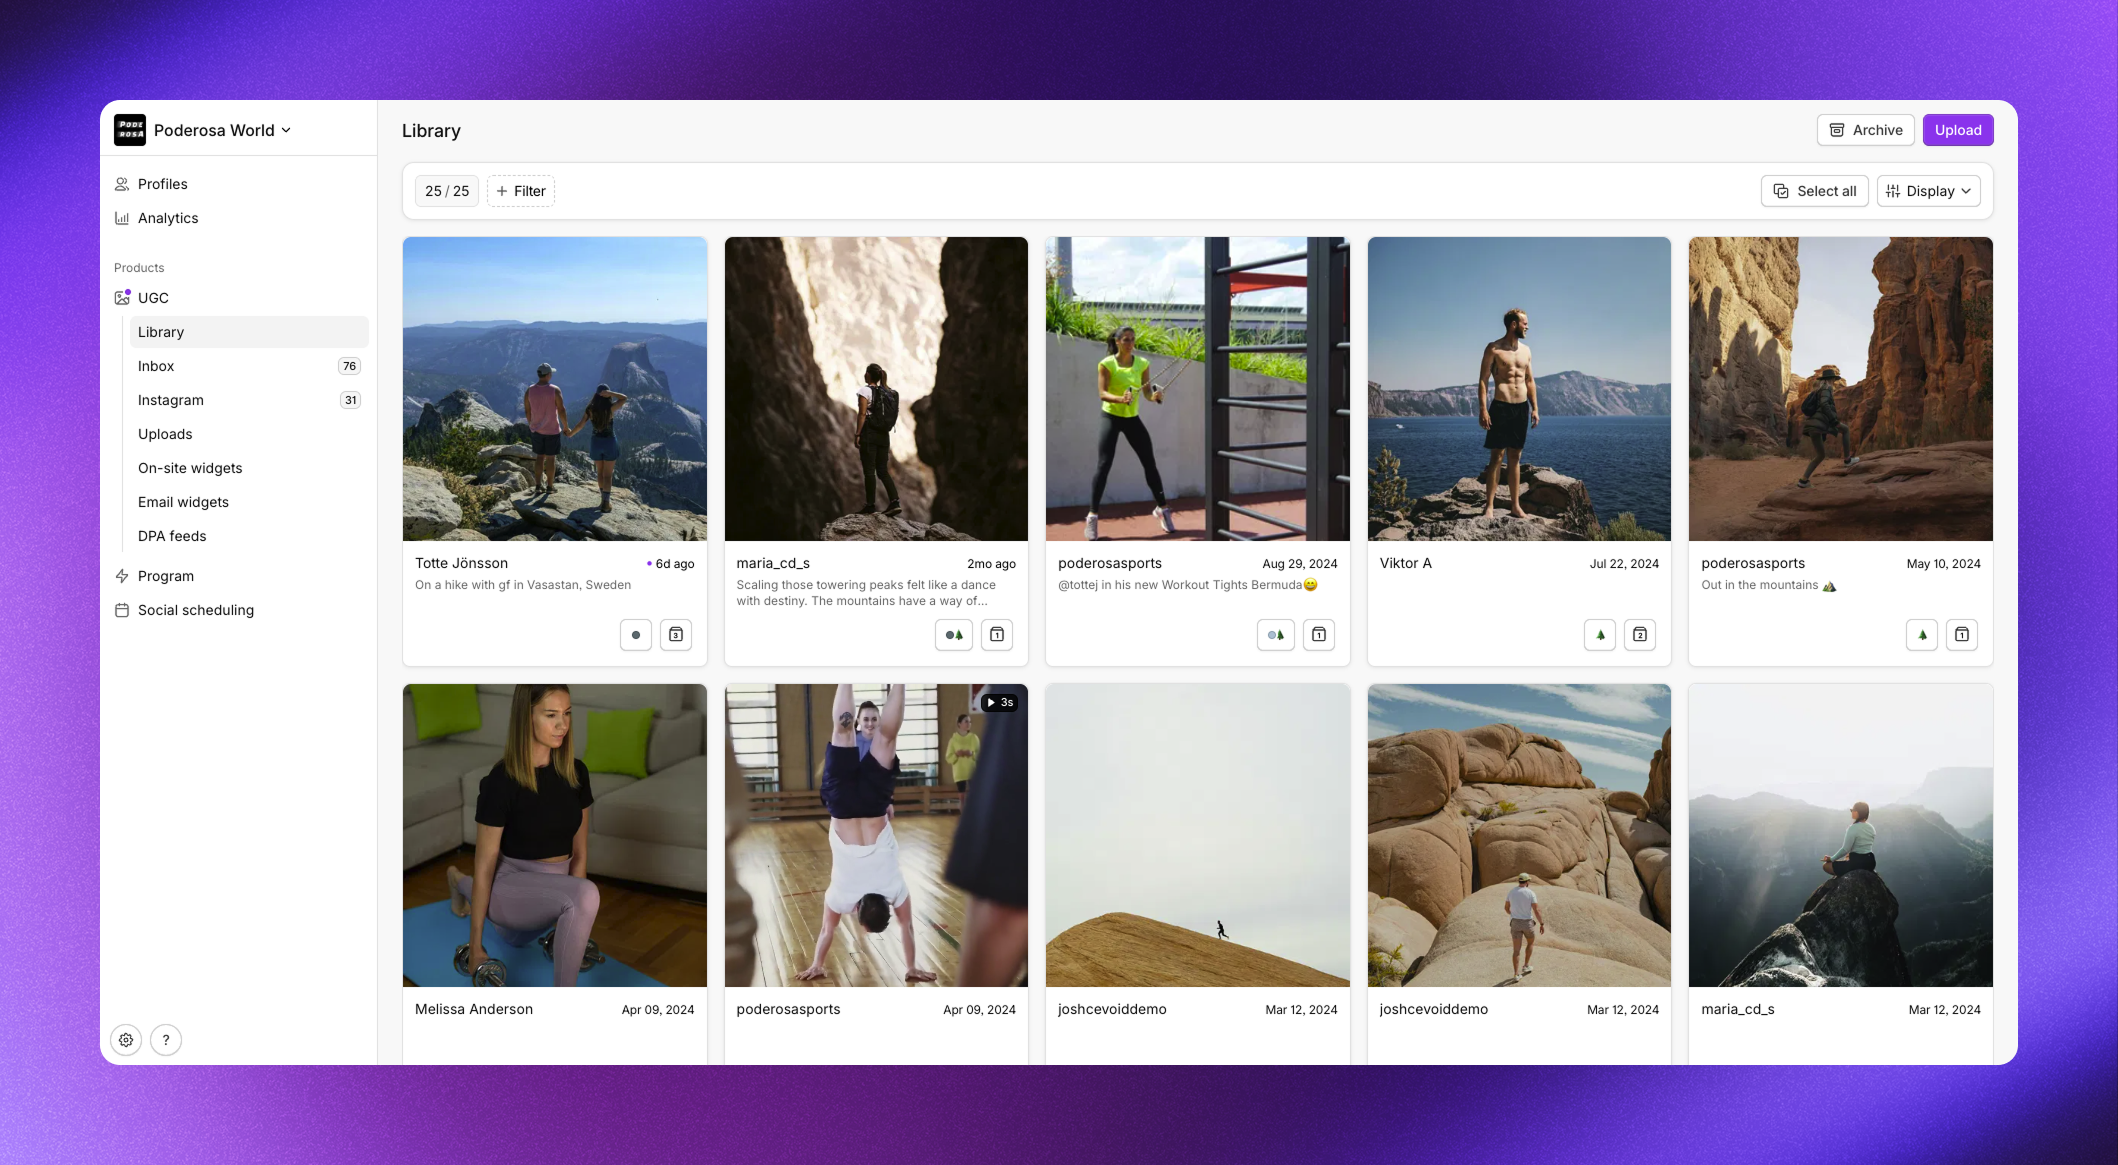Click product tags icon on Aug 29 poderosasports card
Screen dimensions: 2118x1165
(x=1276, y=635)
